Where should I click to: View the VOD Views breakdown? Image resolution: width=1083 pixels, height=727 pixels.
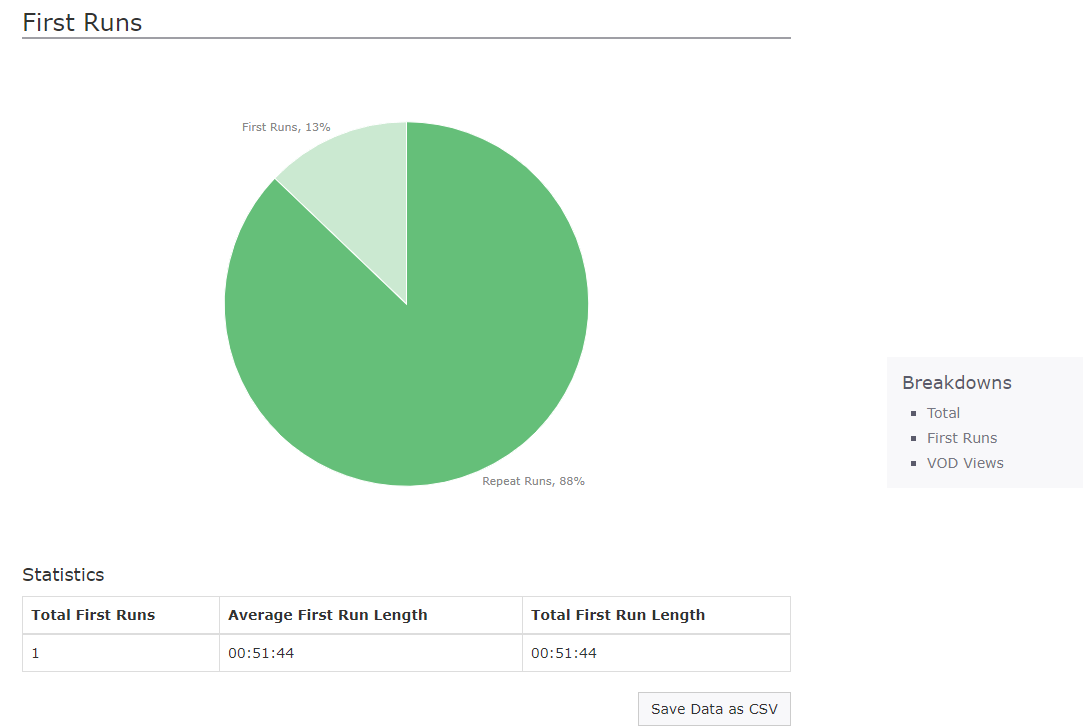(x=965, y=462)
